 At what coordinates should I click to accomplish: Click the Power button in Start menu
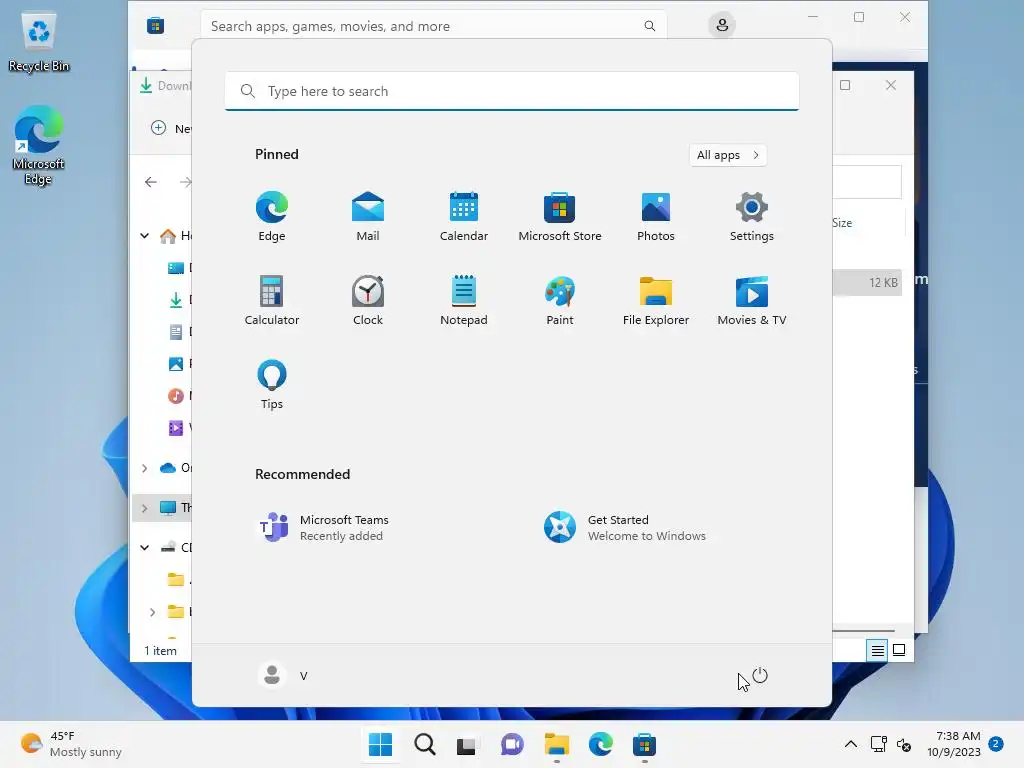coord(760,676)
